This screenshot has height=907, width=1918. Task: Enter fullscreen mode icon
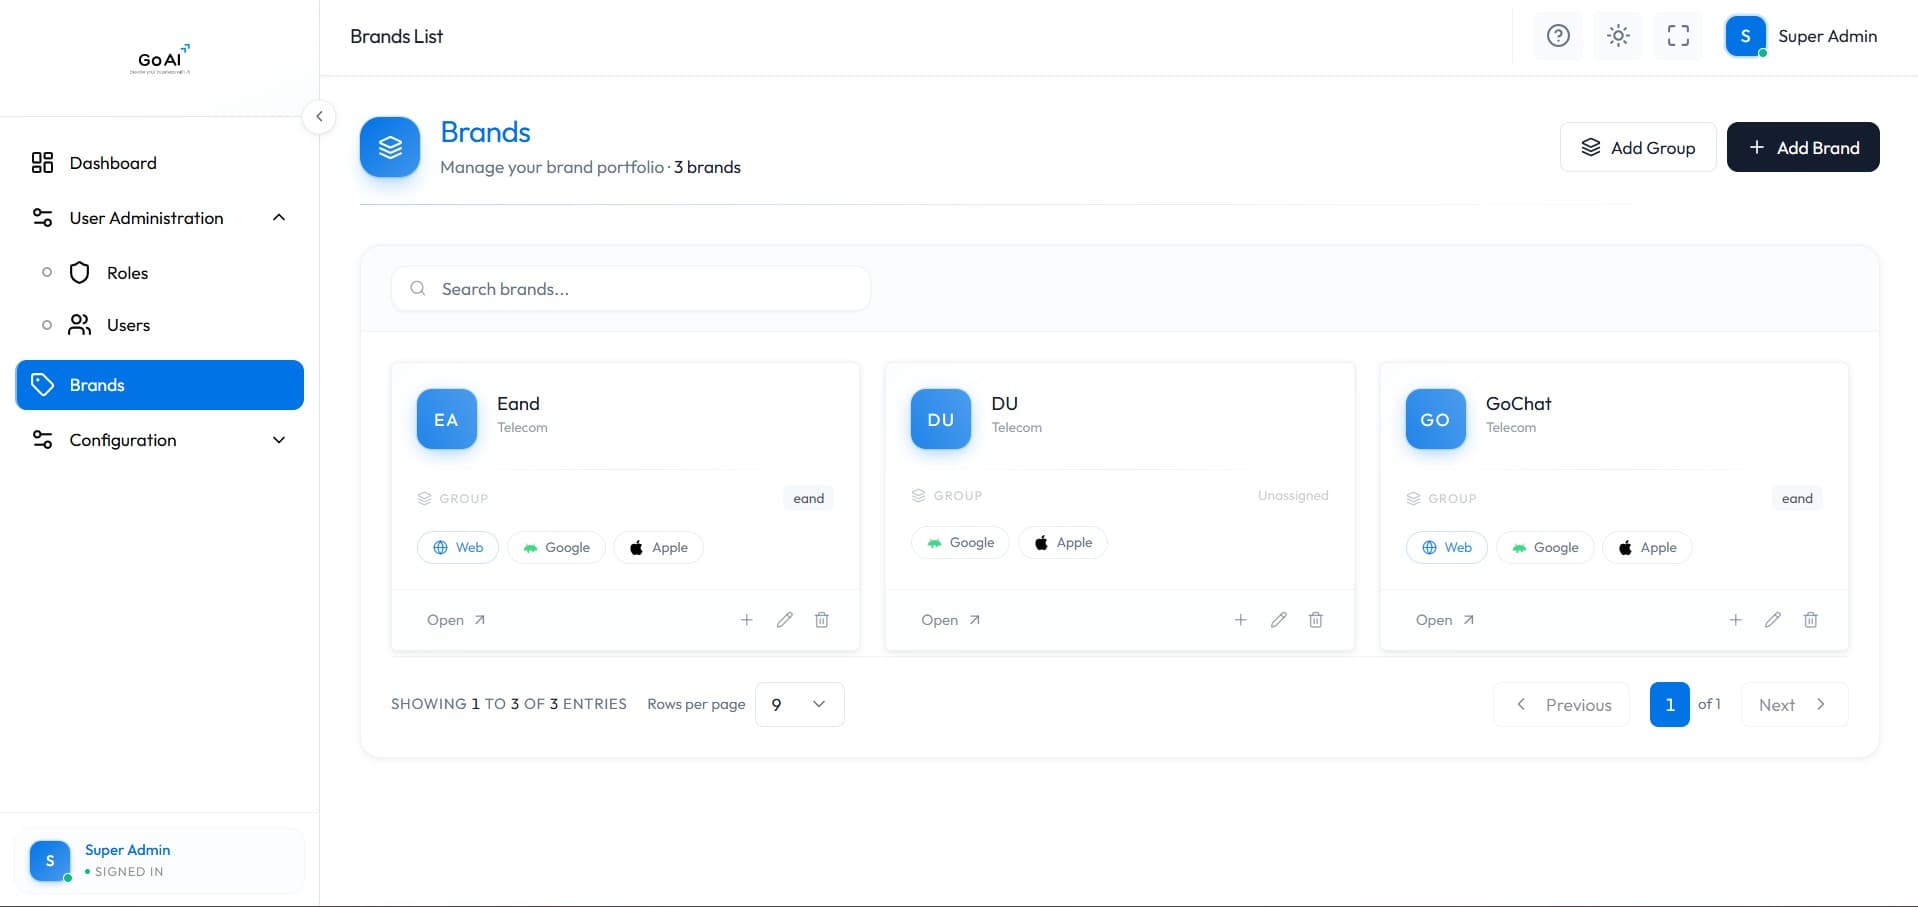pos(1678,36)
